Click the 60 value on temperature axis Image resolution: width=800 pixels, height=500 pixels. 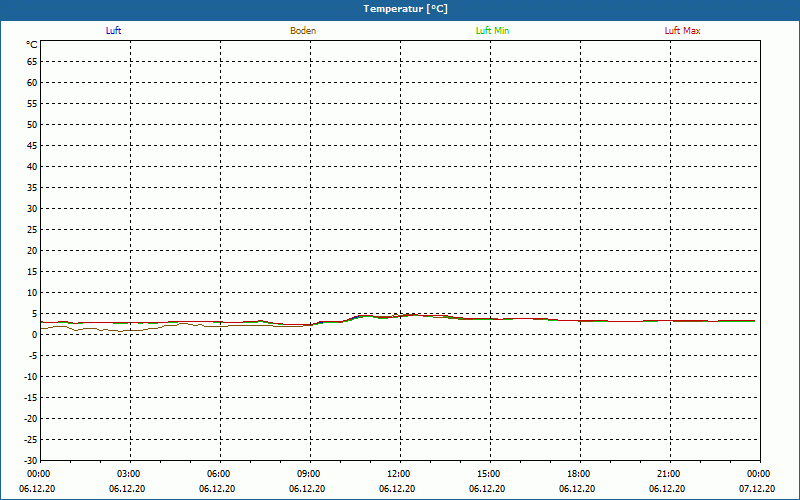point(32,83)
